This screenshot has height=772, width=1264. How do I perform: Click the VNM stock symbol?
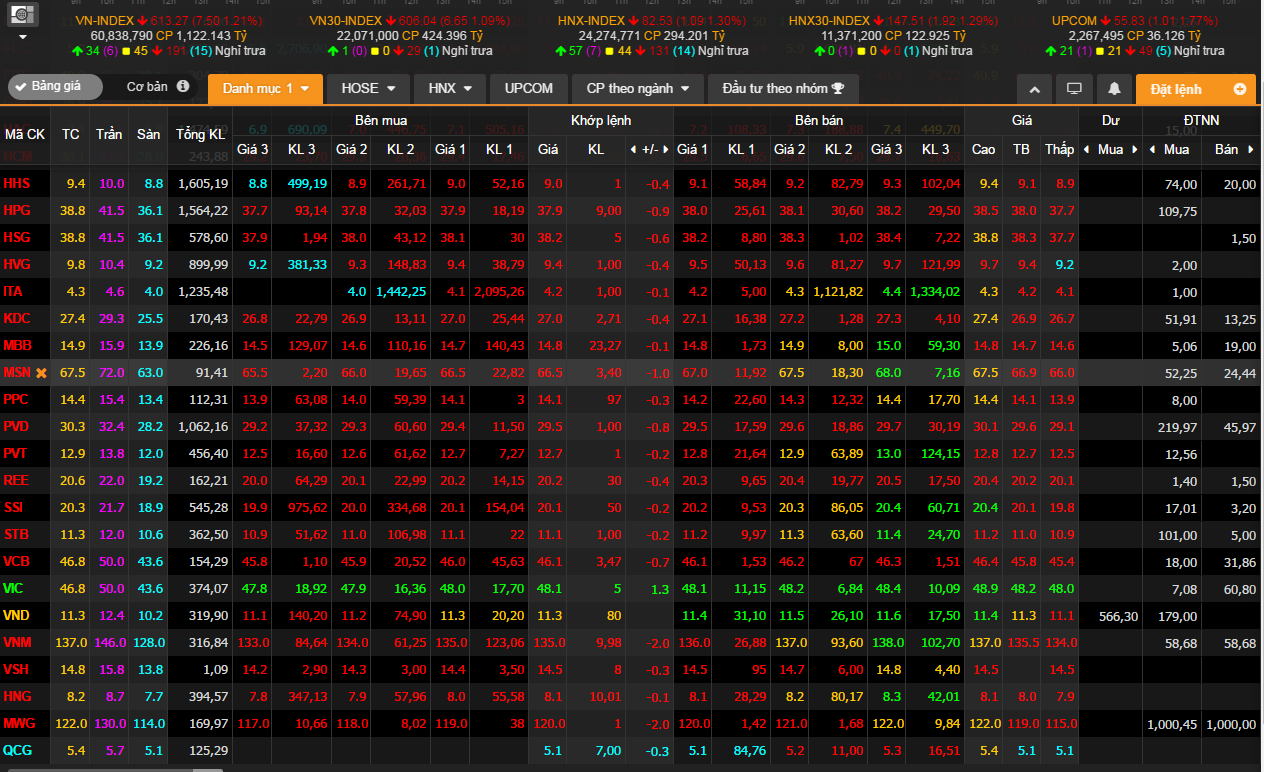coord(17,641)
